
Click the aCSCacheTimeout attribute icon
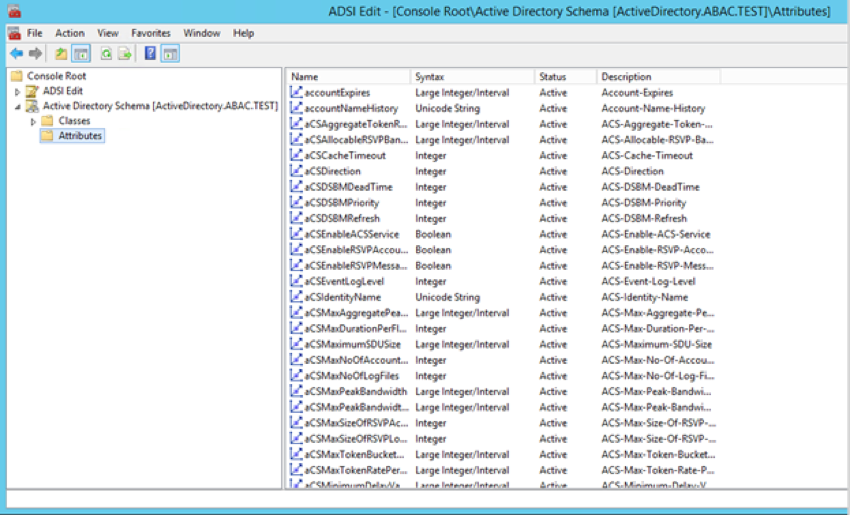(x=297, y=155)
